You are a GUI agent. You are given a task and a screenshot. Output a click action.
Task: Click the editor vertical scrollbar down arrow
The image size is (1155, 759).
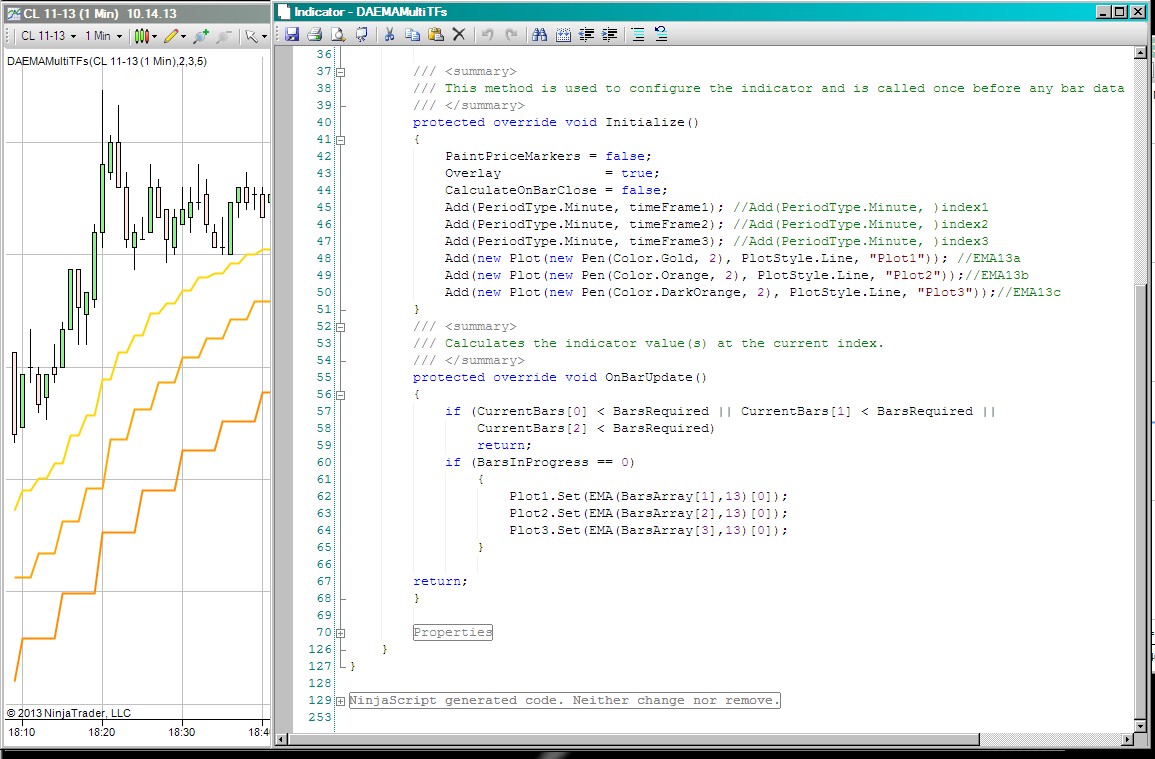point(1140,724)
